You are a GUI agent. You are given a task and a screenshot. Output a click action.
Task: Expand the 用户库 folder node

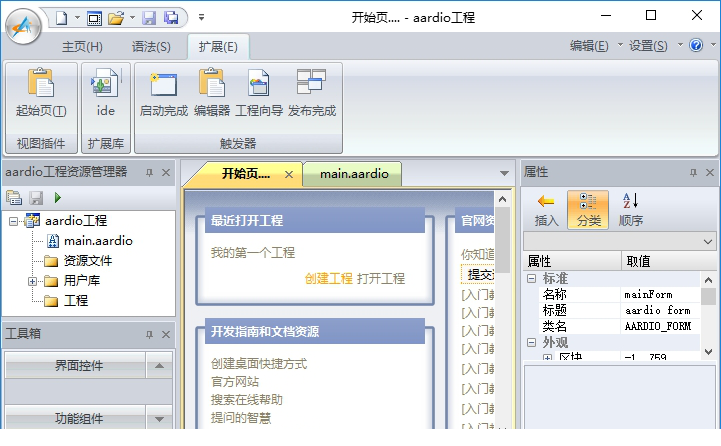tap(32, 281)
